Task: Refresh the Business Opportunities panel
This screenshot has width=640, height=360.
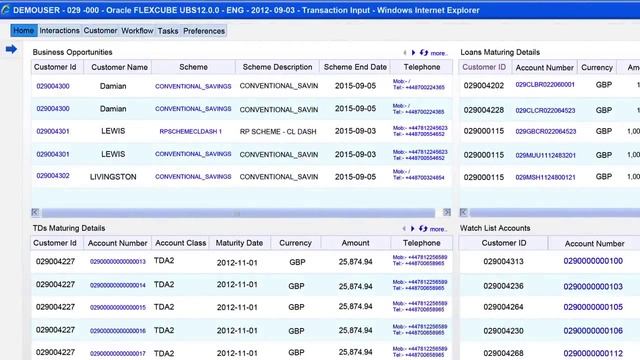Action: coord(424,53)
